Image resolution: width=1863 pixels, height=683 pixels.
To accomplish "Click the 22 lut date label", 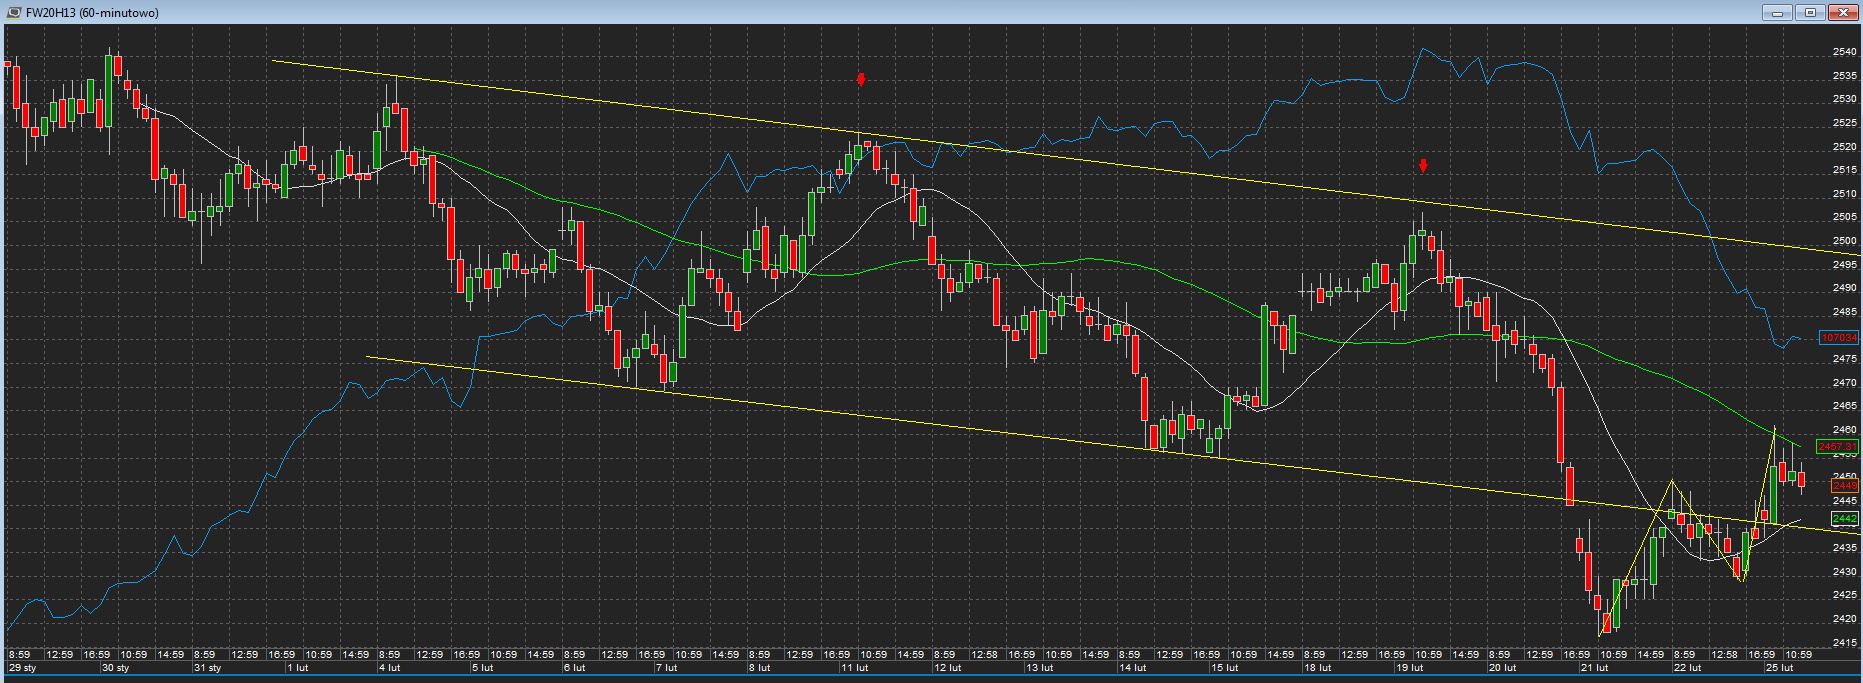I will [1687, 667].
